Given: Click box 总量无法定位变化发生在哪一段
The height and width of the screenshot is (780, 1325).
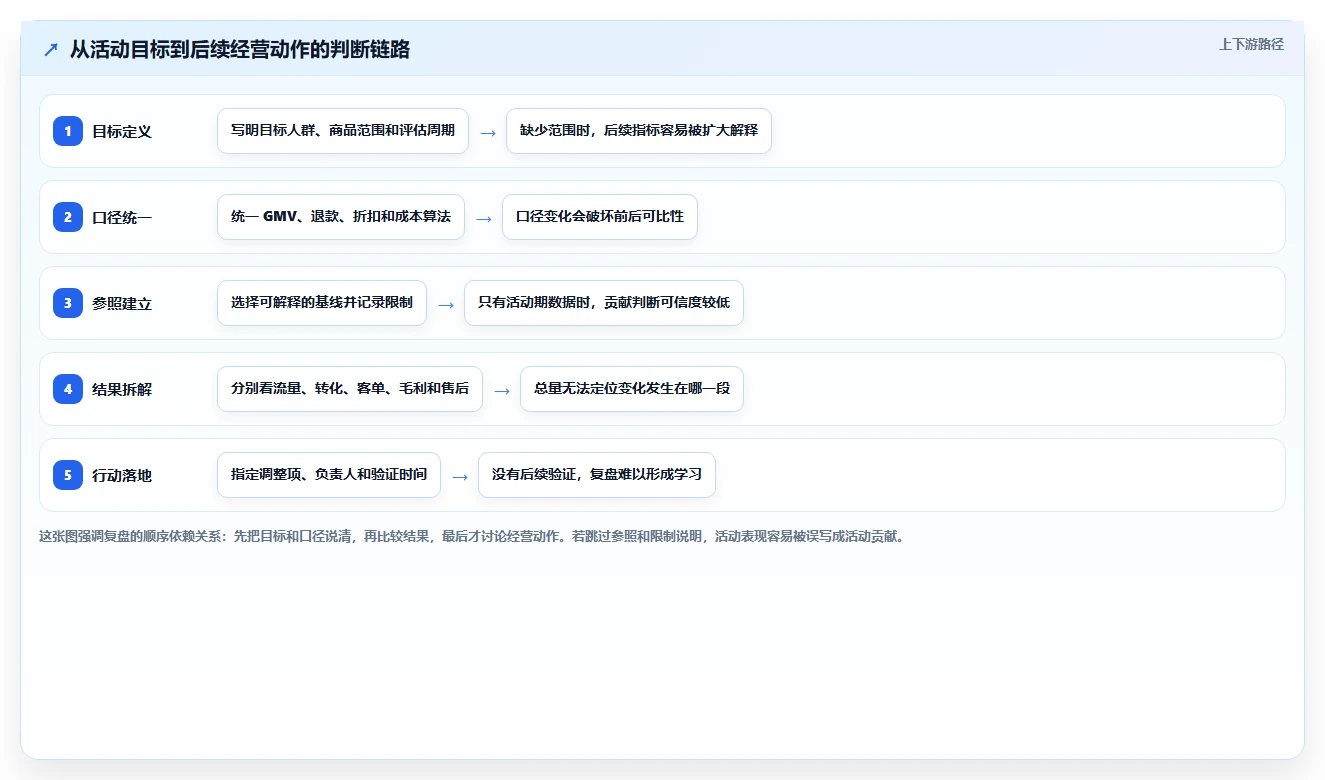Looking at the screenshot, I should 632,389.
